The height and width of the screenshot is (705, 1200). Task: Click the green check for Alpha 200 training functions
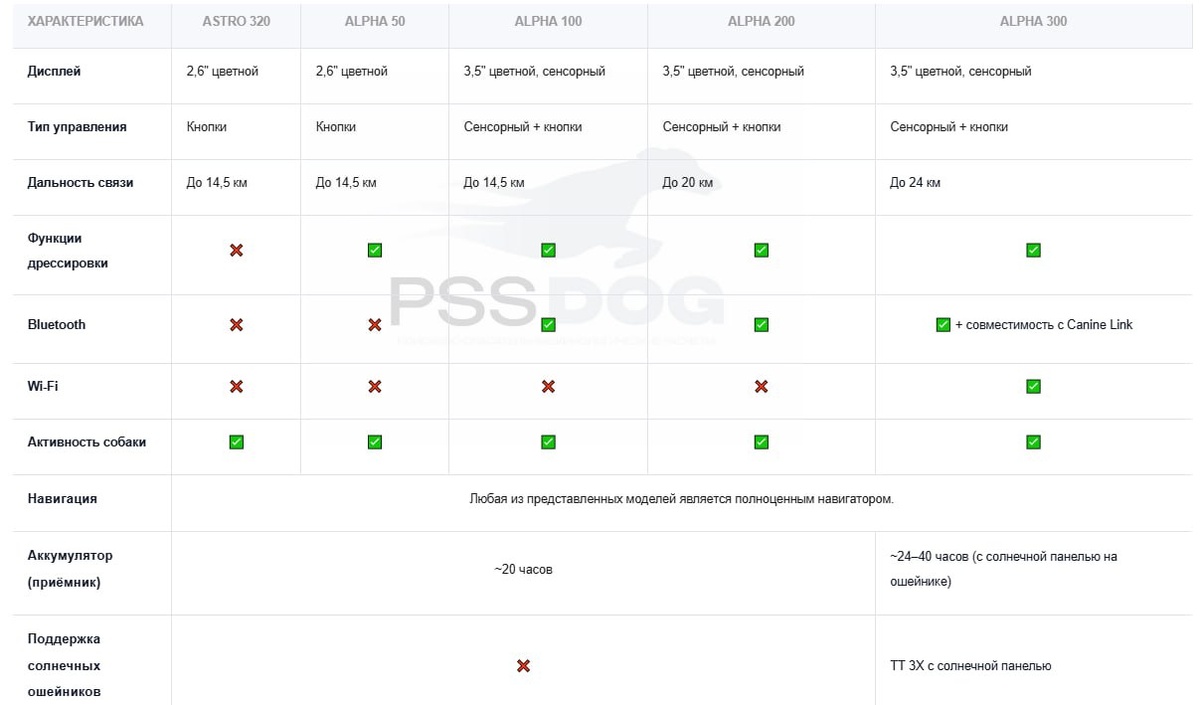pyautogui.click(x=761, y=250)
